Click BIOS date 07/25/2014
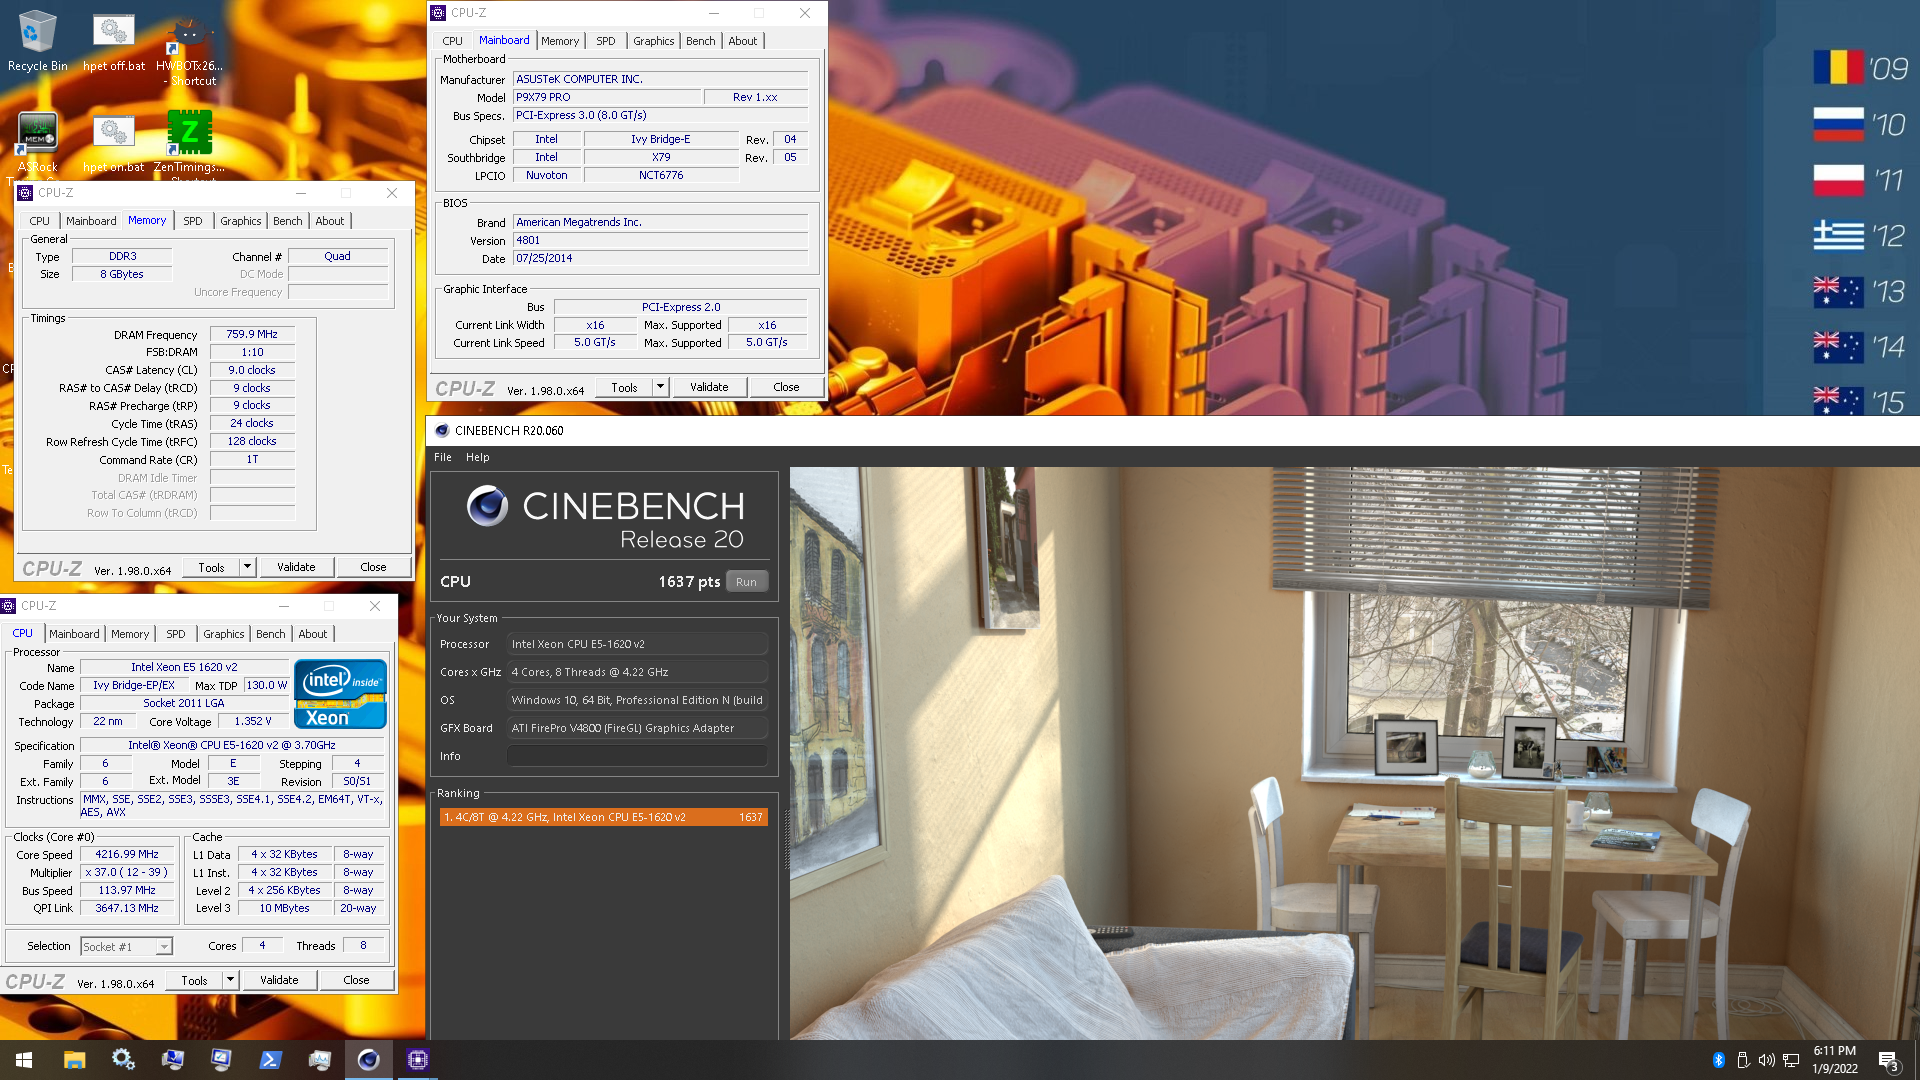Image resolution: width=1920 pixels, height=1080 pixels. pos(660,258)
